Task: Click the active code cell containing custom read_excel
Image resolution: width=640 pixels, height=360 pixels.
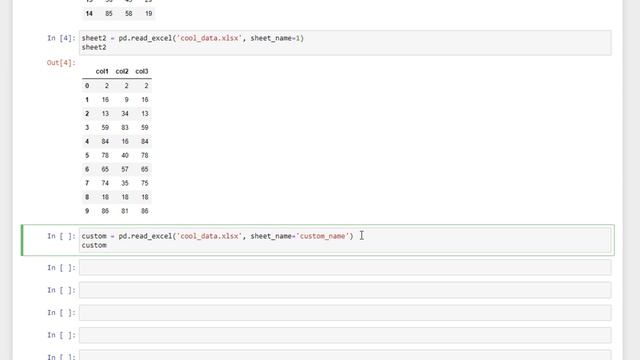Action: click(x=345, y=240)
